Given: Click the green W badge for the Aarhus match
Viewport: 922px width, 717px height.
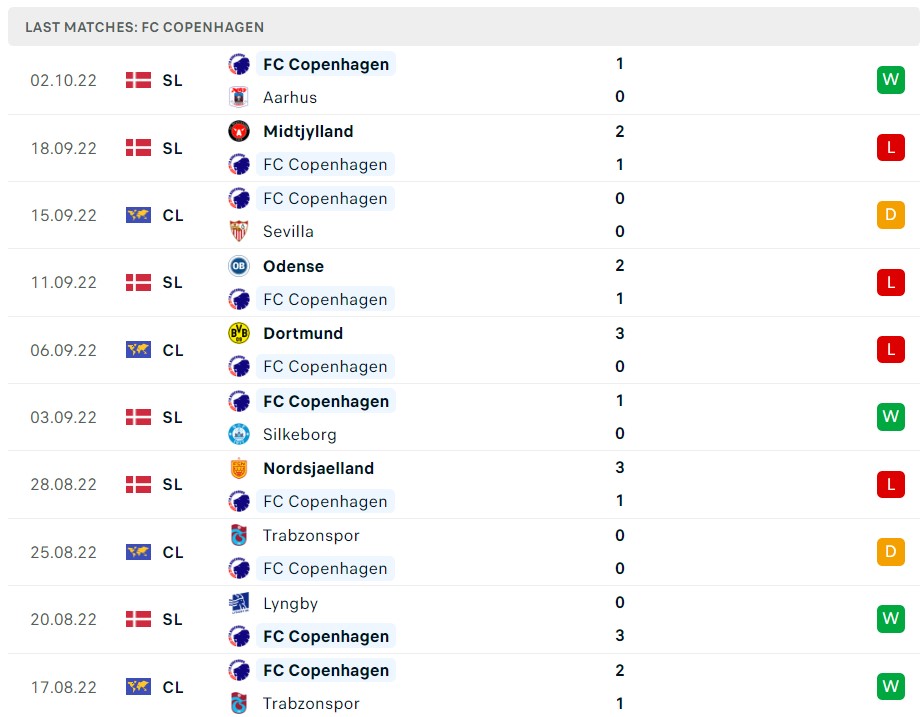Looking at the screenshot, I should pos(890,80).
